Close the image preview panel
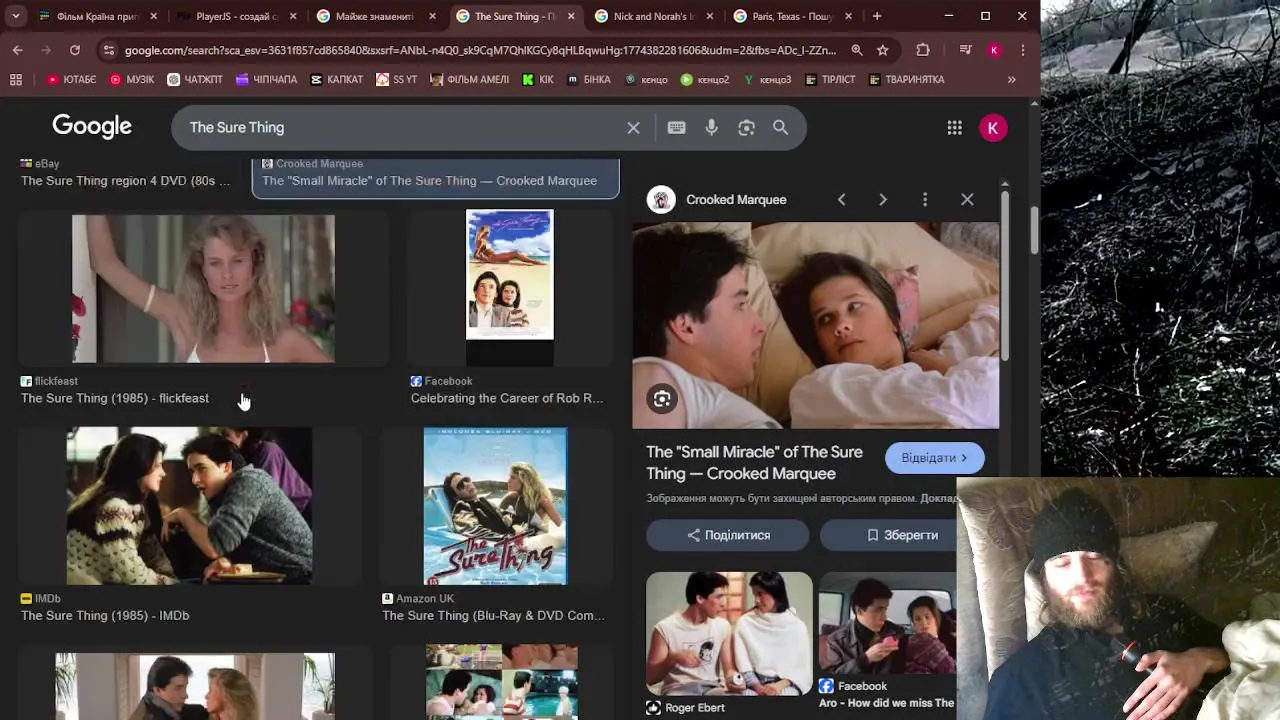This screenshot has height=720, width=1280. (967, 200)
